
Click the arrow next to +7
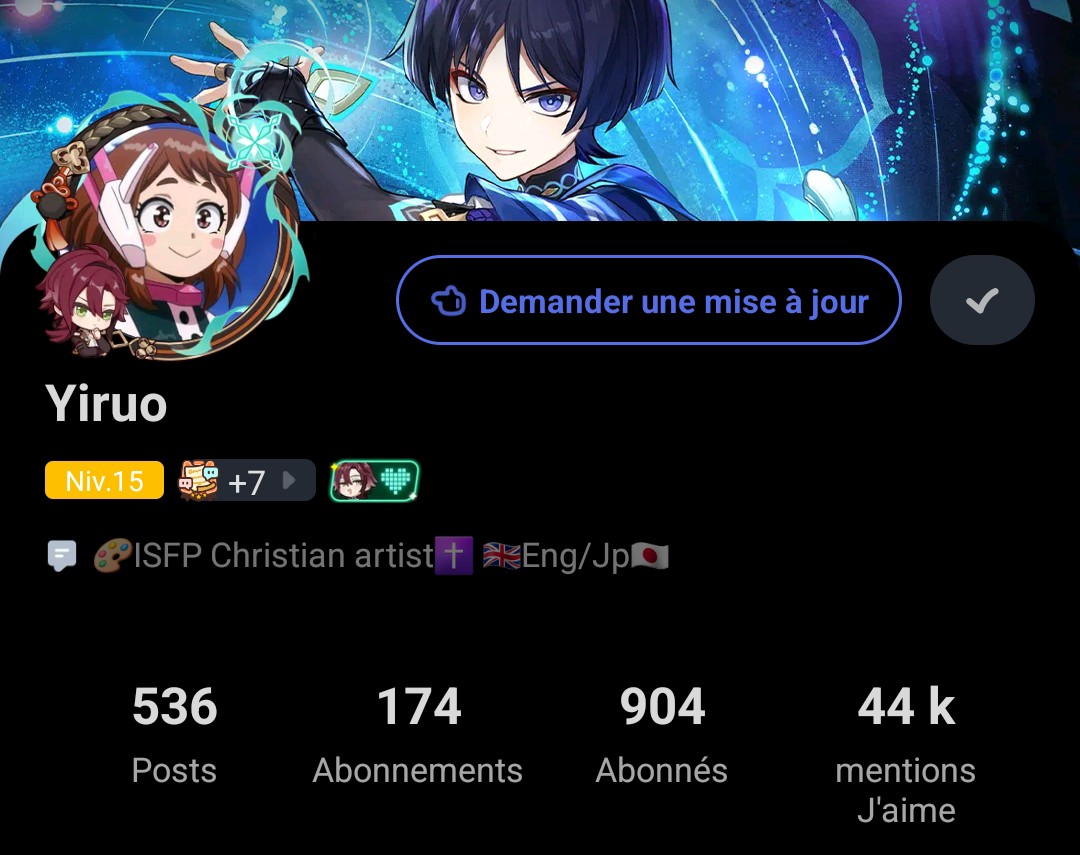(290, 480)
